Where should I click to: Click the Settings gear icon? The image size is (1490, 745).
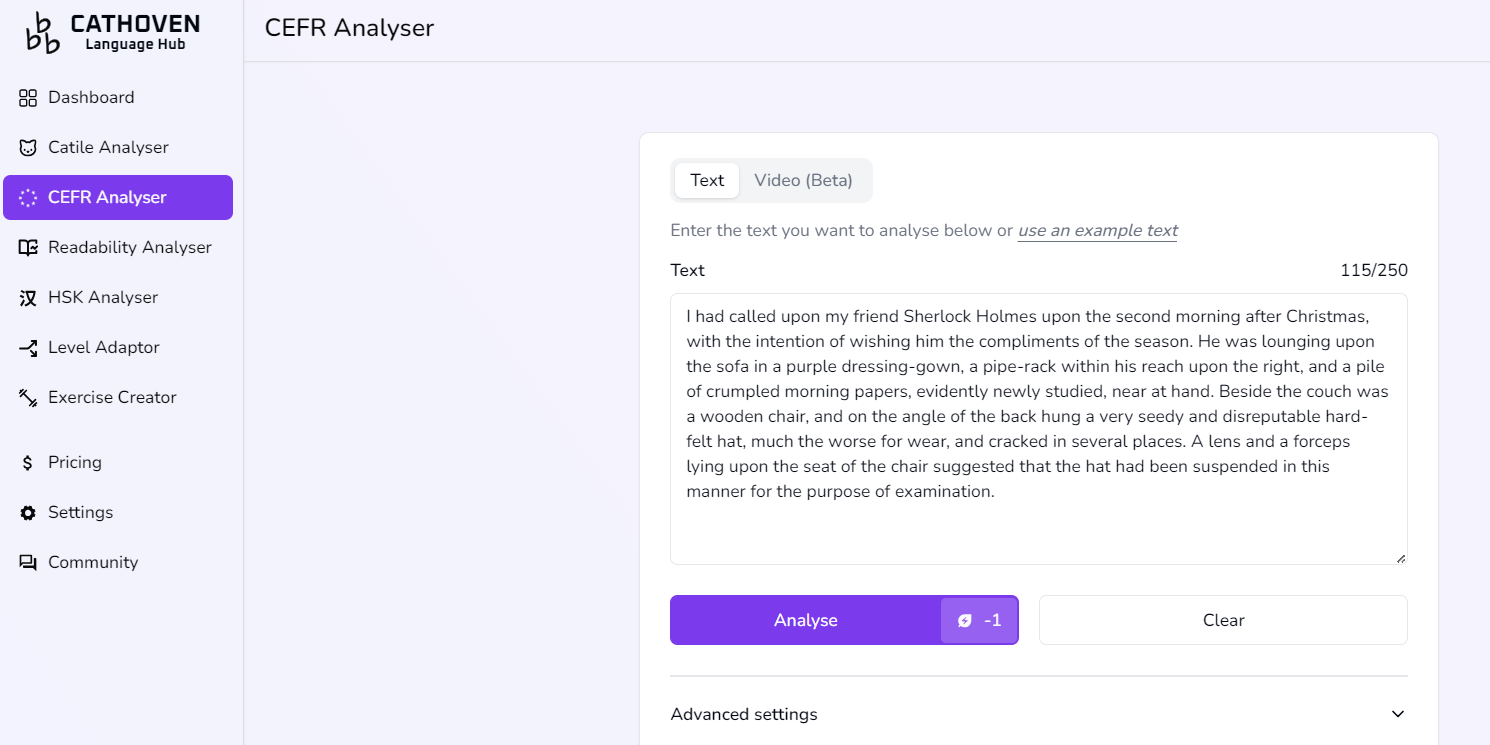pyautogui.click(x=28, y=513)
